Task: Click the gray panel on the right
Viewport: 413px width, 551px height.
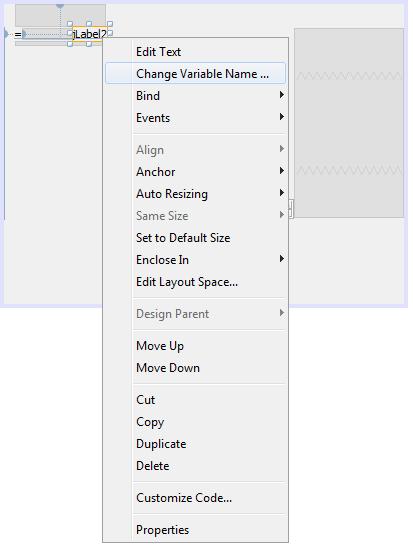Action: [x=349, y=123]
